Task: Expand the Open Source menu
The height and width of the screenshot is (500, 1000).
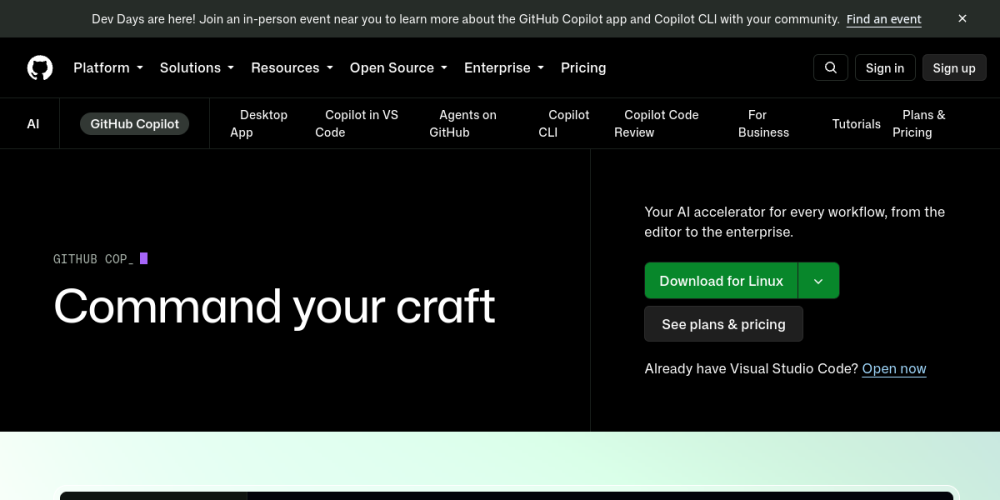Action: [x=398, y=68]
